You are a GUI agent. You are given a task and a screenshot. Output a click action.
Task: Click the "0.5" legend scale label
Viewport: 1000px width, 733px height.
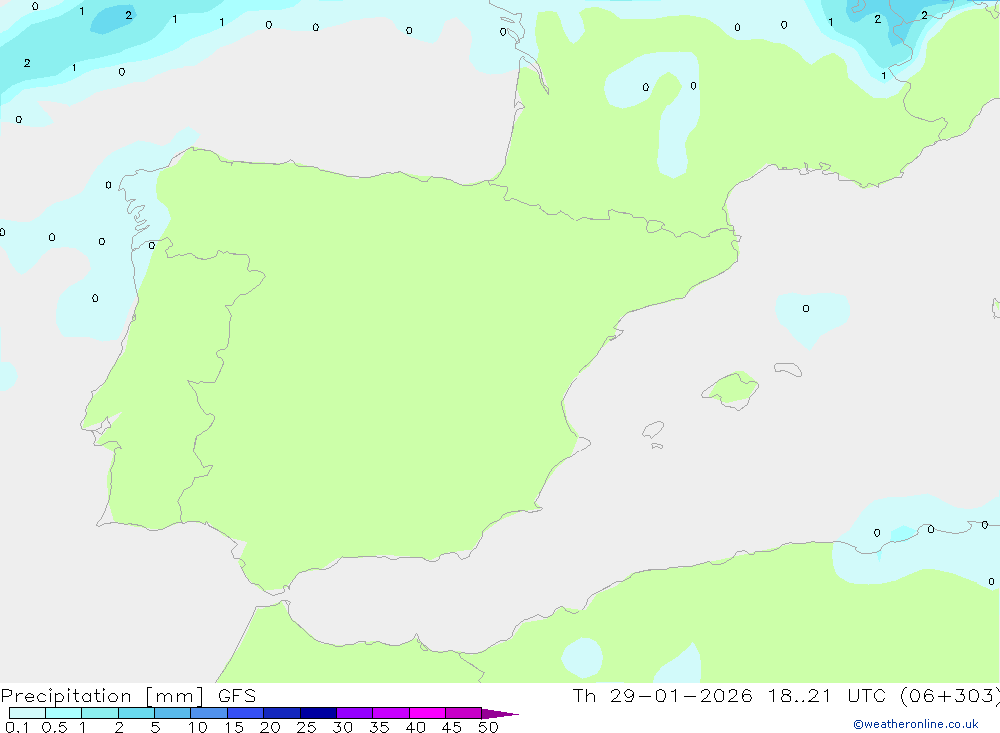pyautogui.click(x=54, y=727)
